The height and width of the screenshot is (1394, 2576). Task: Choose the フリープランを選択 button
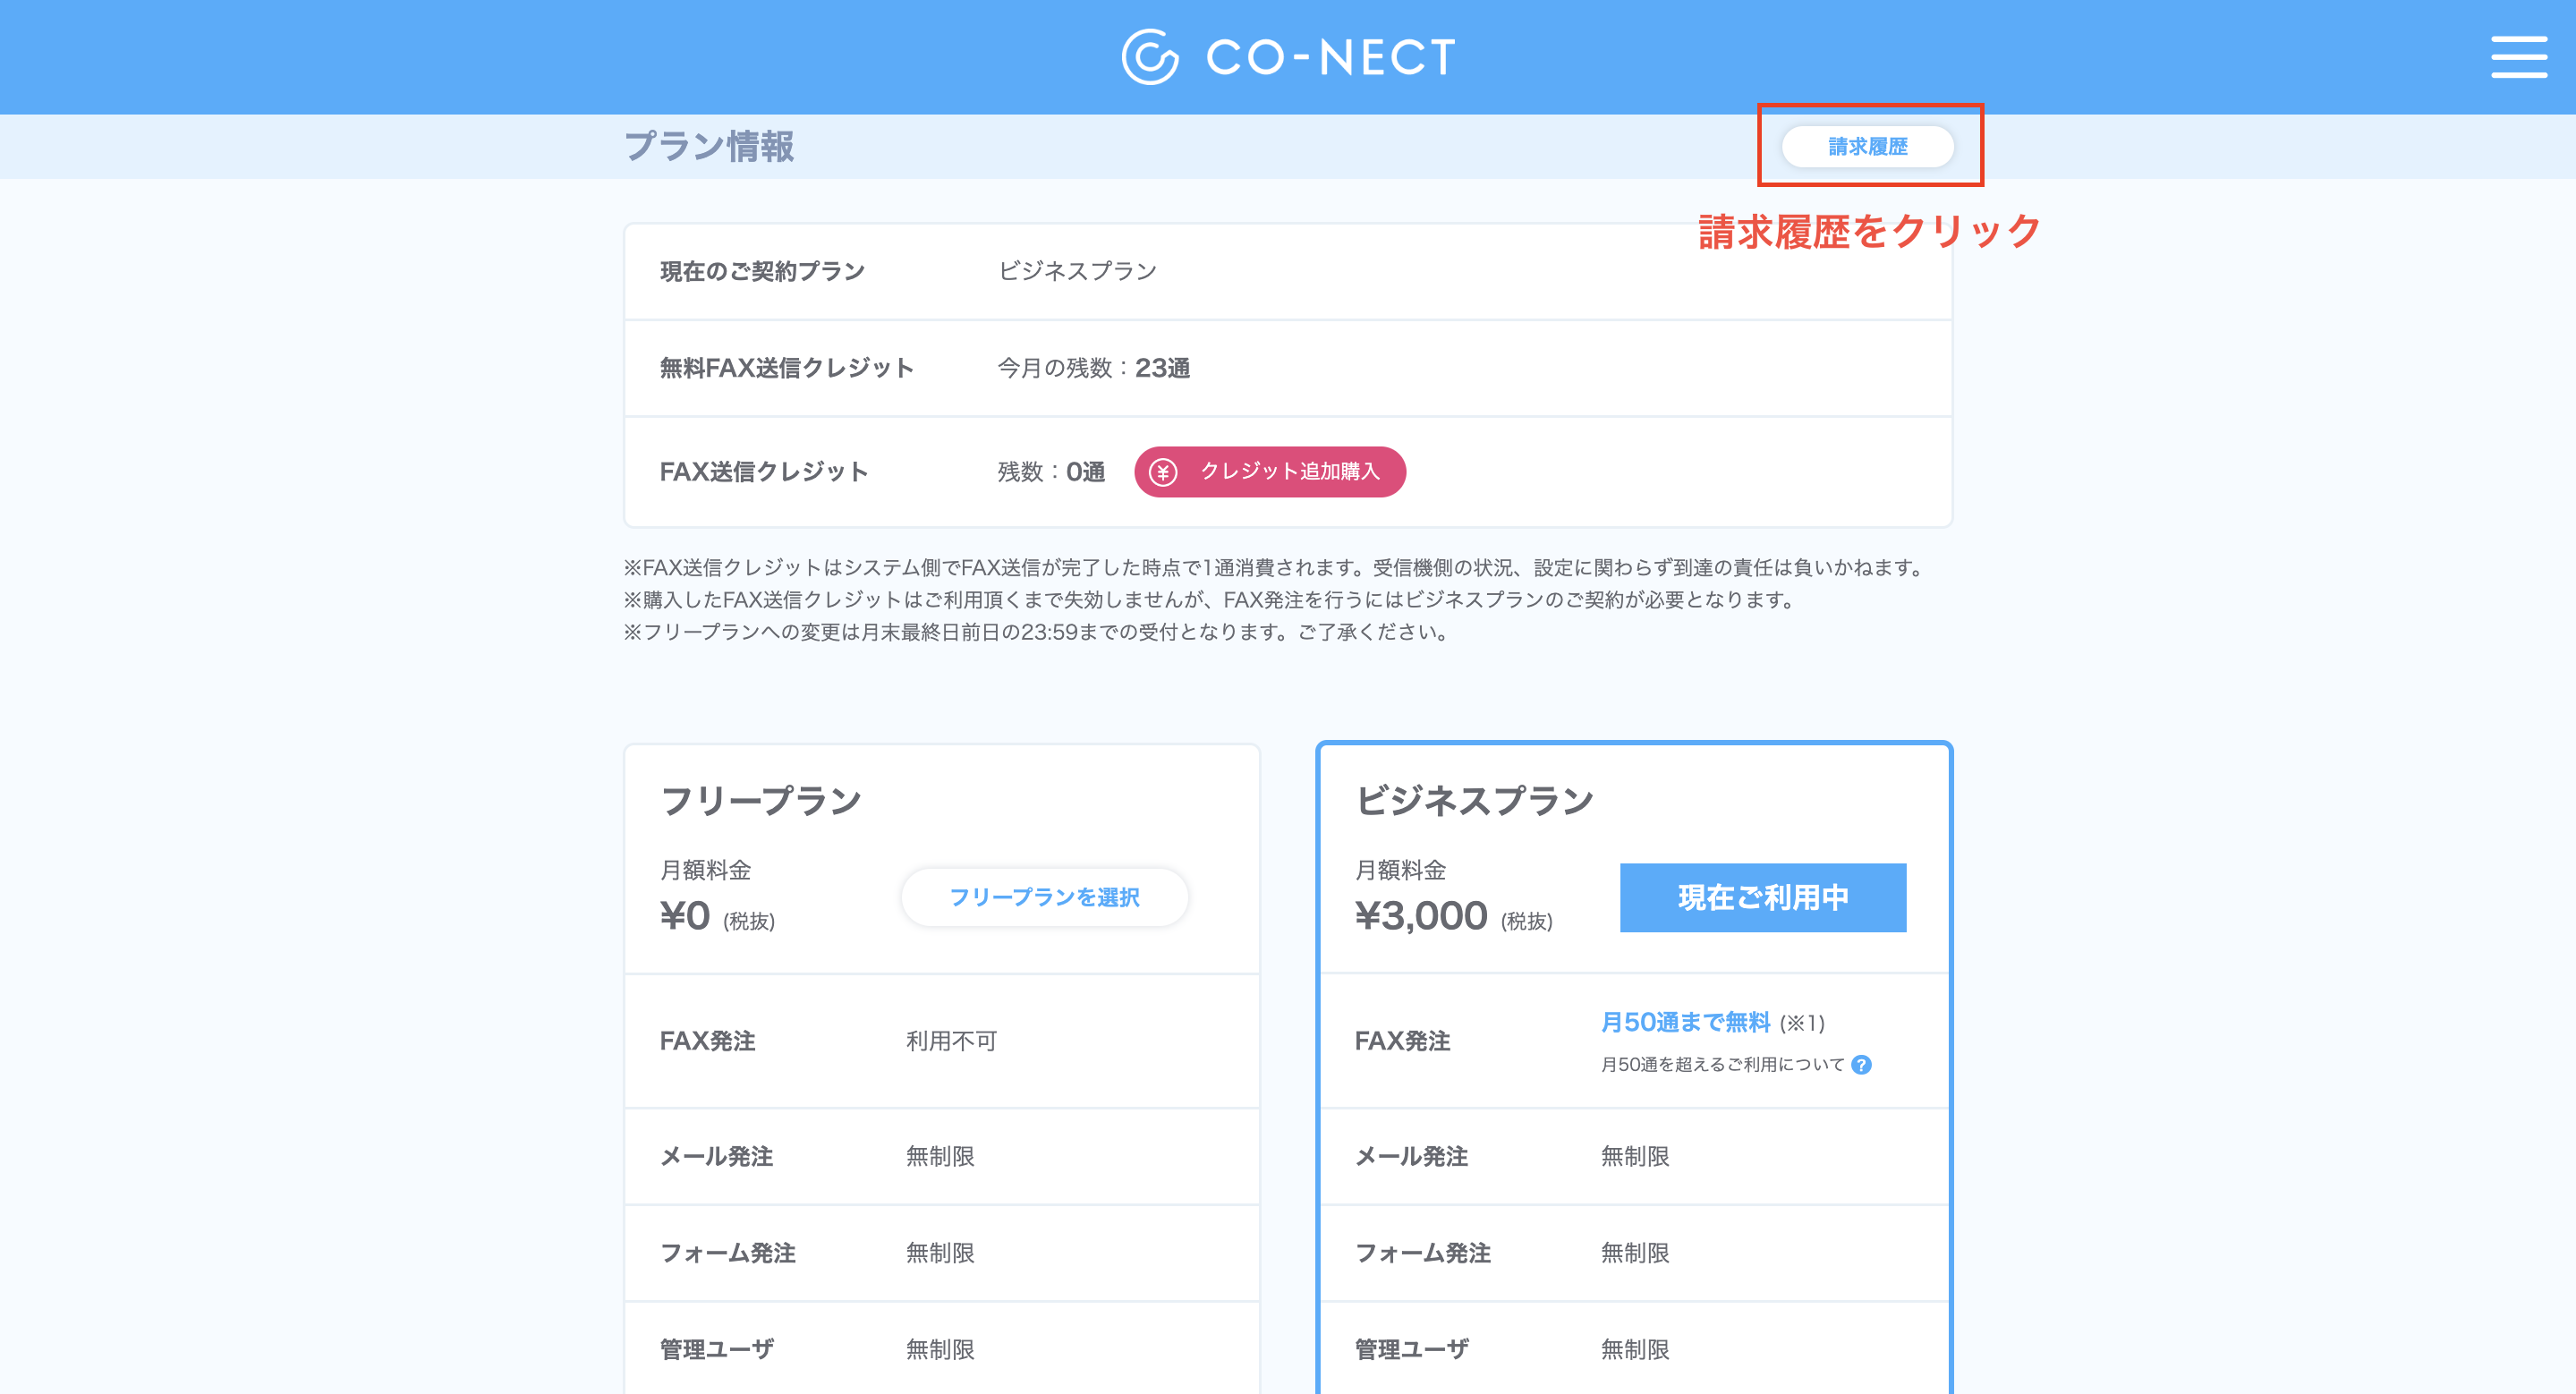coord(1044,897)
